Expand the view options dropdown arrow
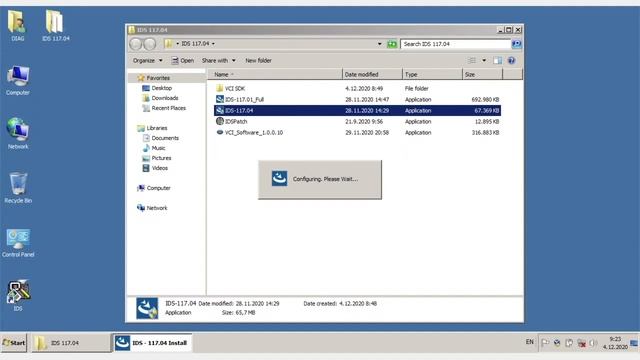The height and width of the screenshot is (360, 640). [484, 60]
